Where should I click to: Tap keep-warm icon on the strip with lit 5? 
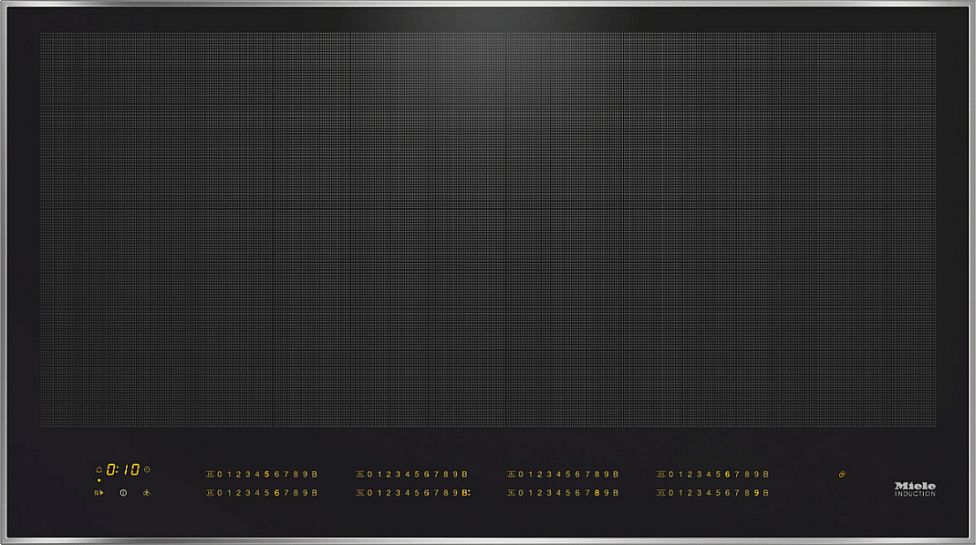pos(211,474)
